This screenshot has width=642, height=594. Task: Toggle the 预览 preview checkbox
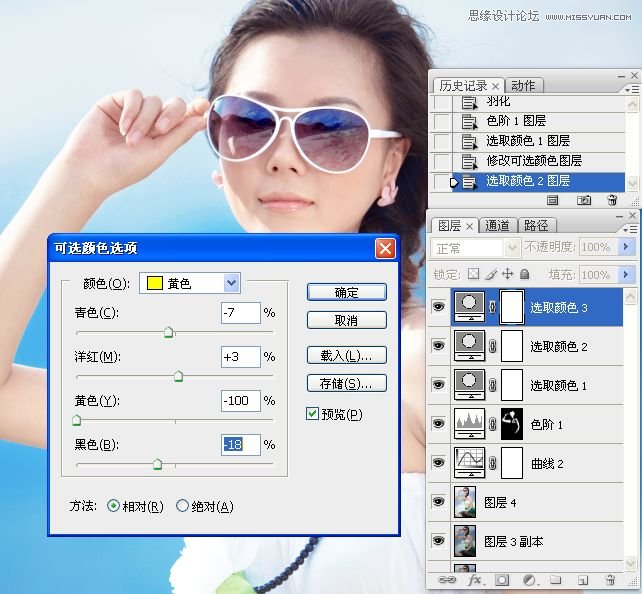[313, 414]
